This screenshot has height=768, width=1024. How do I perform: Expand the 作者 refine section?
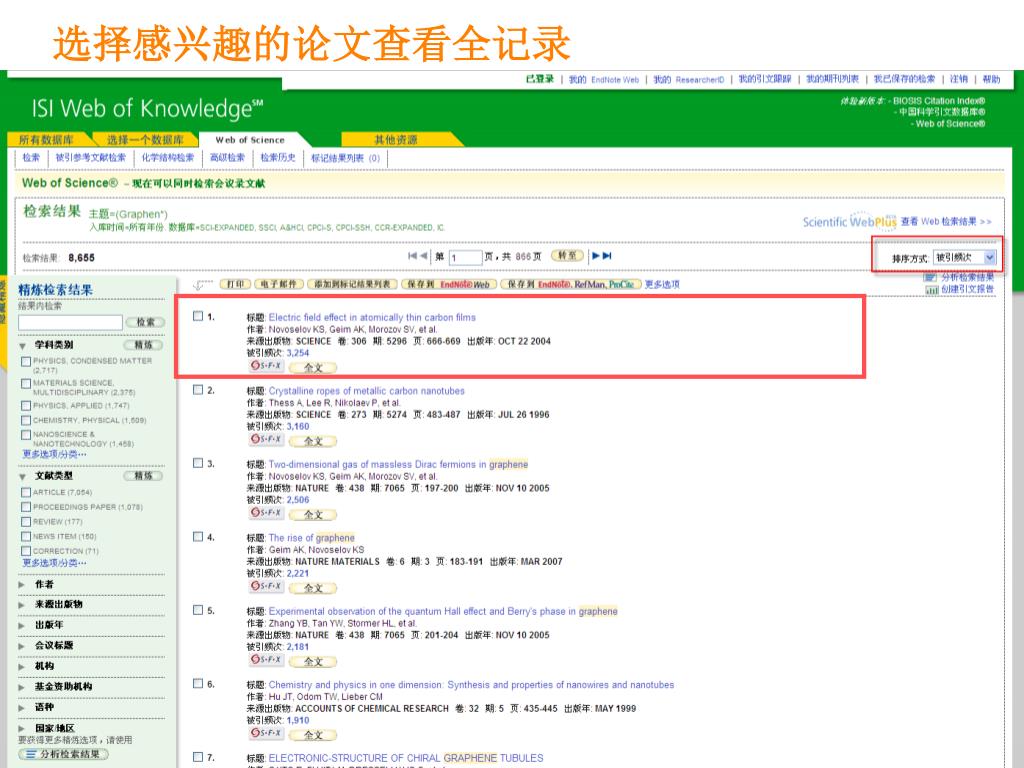(x=22, y=585)
